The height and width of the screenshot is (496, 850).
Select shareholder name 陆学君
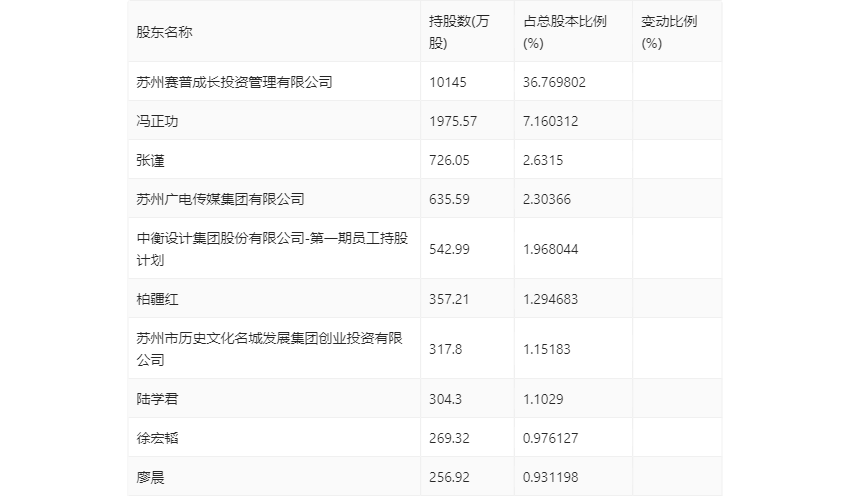tap(157, 399)
